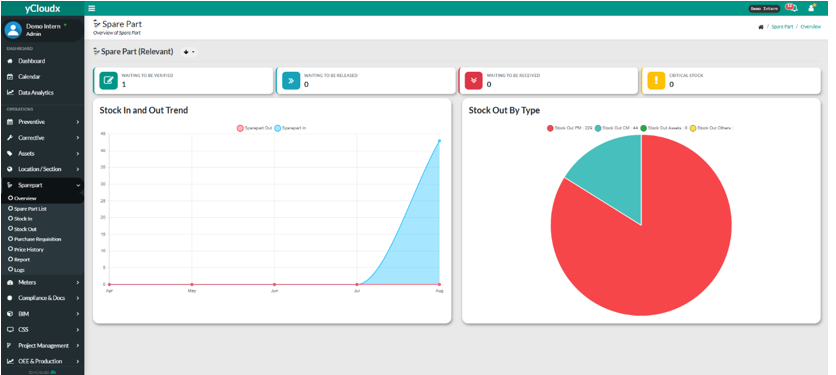Screen dimensions: 836x375
Task: Toggle Stock Out Assets legend item
Action: pos(664,128)
